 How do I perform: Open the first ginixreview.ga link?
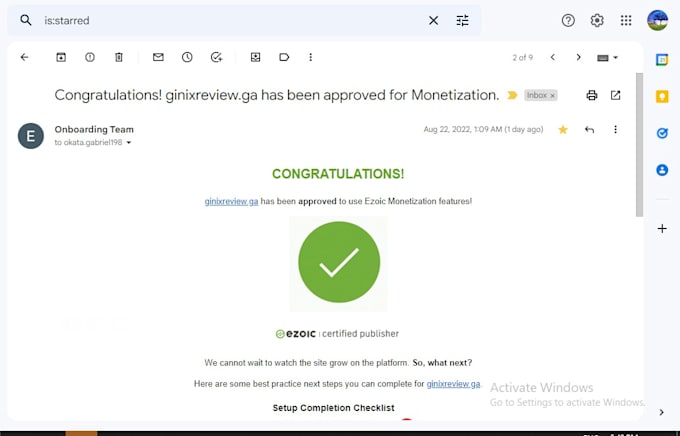(x=231, y=201)
